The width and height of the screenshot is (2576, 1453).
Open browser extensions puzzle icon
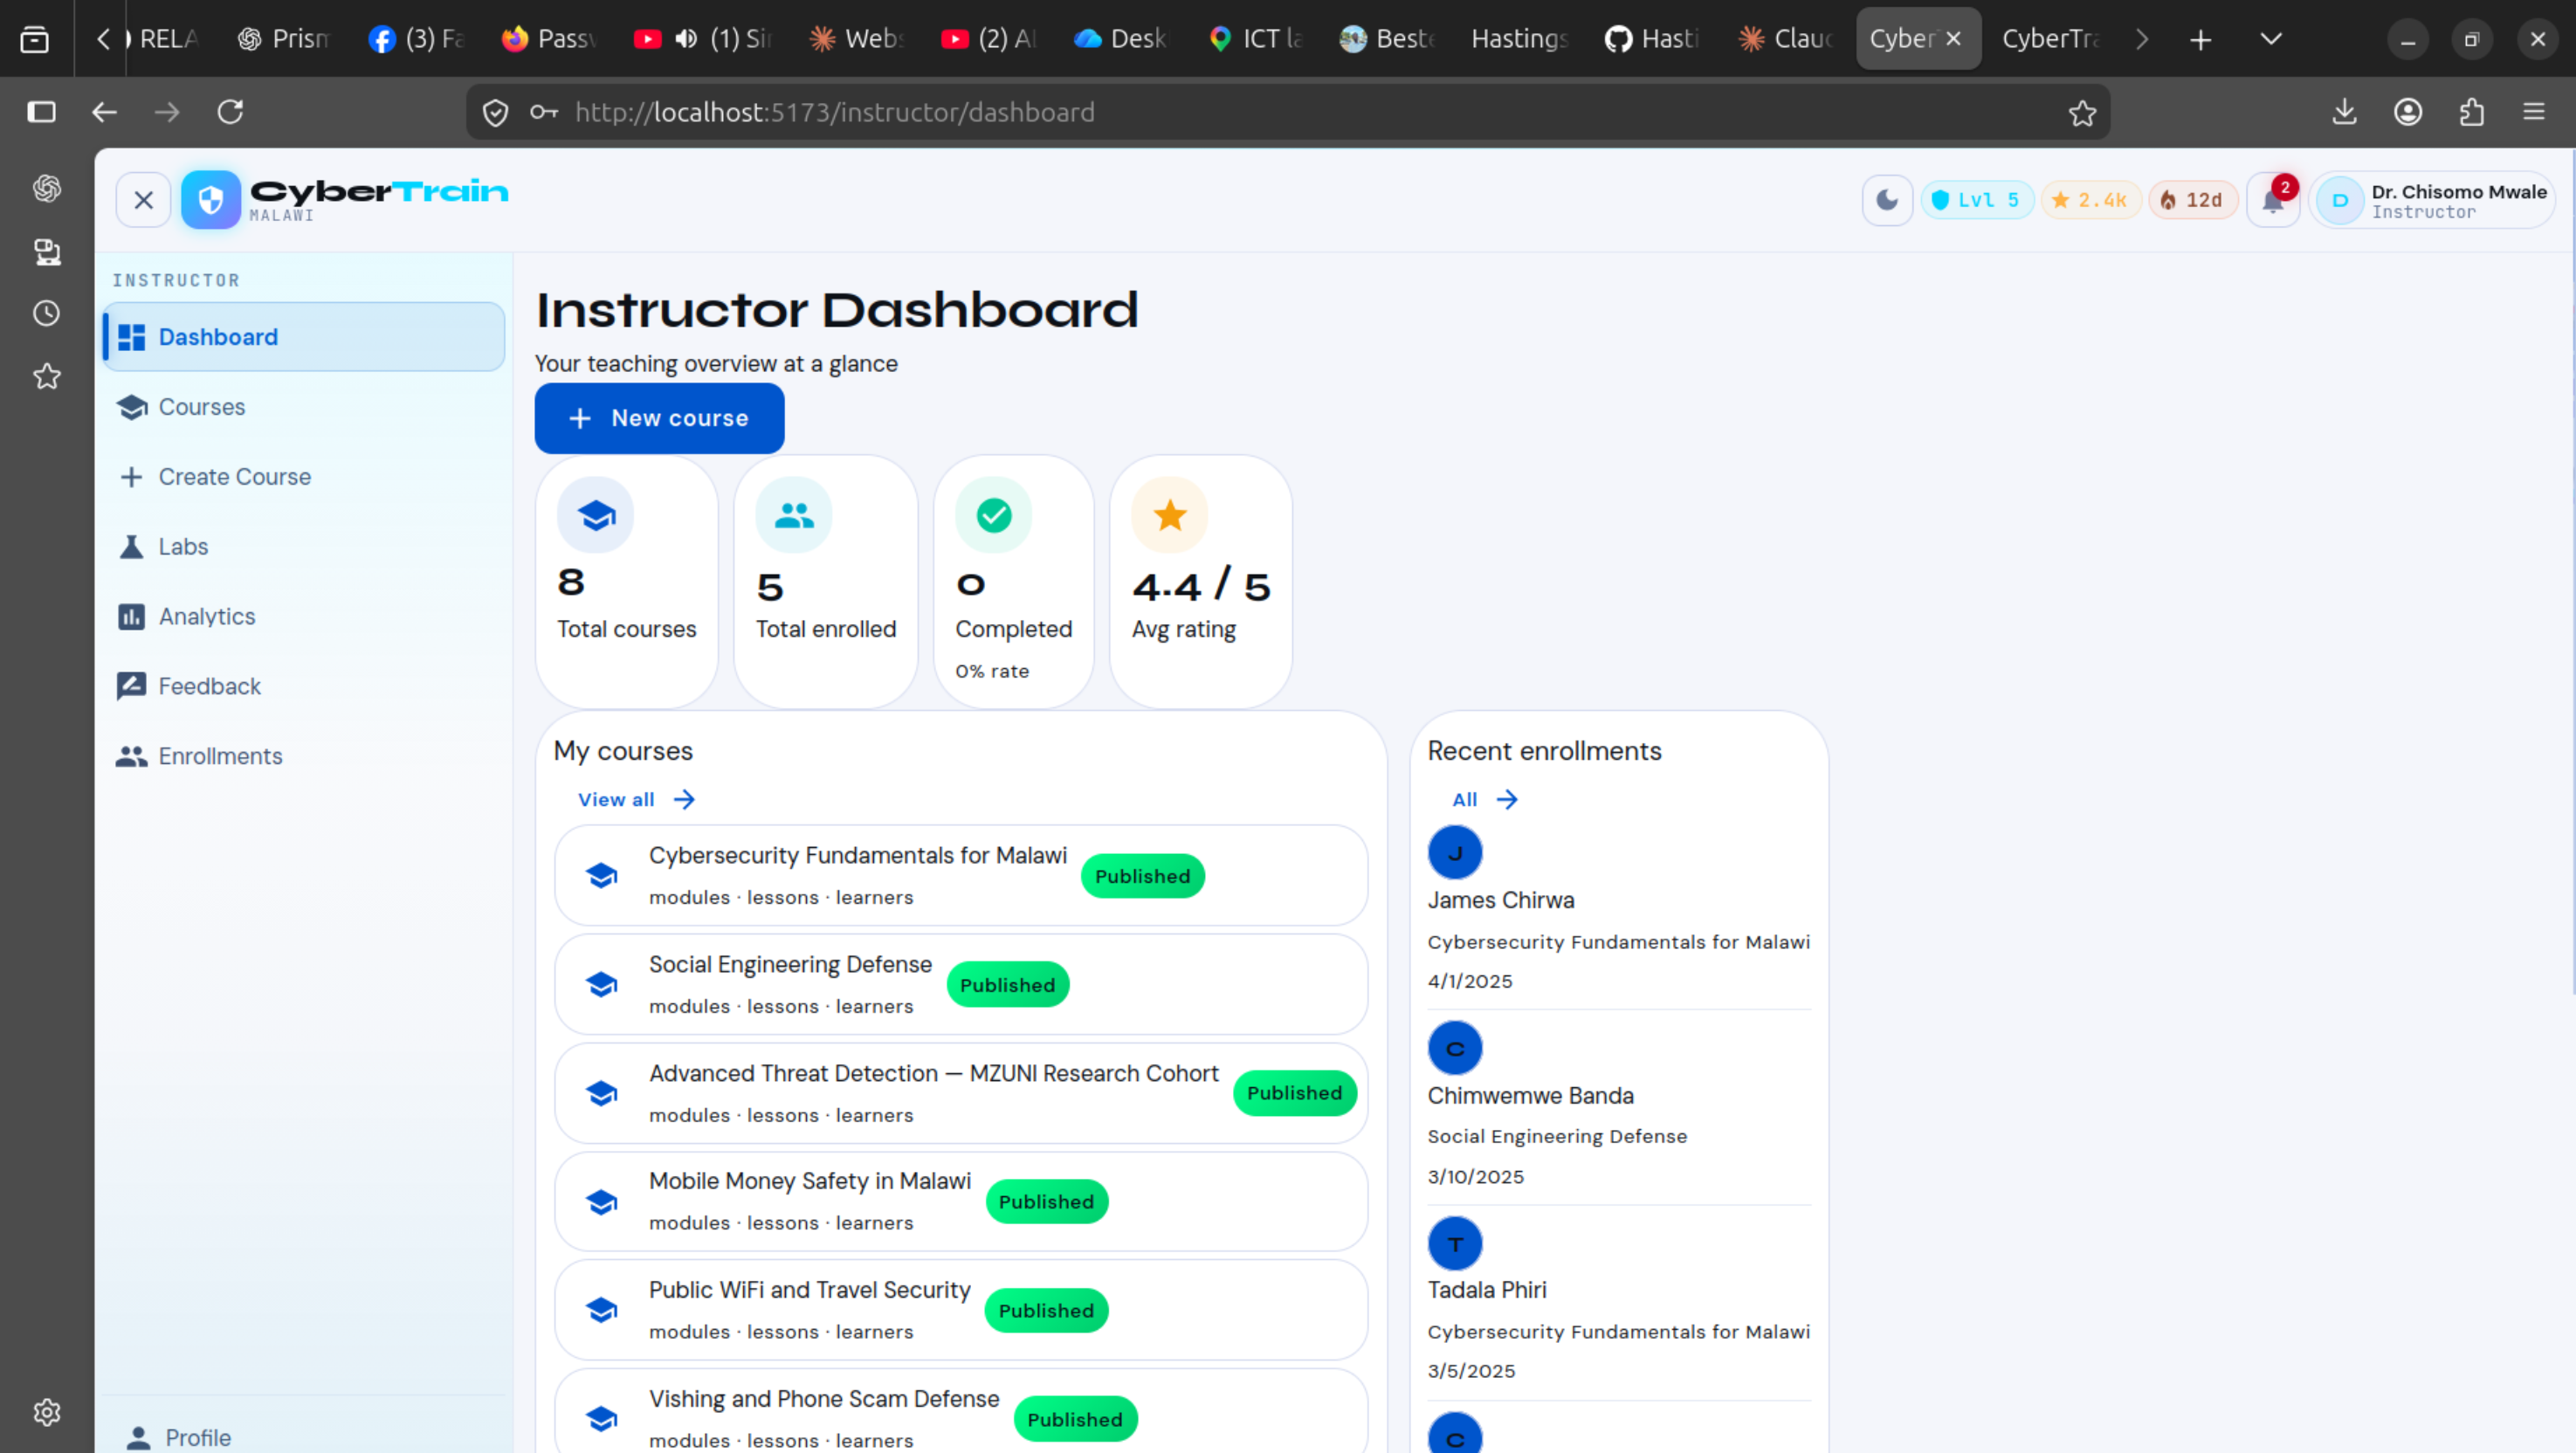tap(2471, 112)
